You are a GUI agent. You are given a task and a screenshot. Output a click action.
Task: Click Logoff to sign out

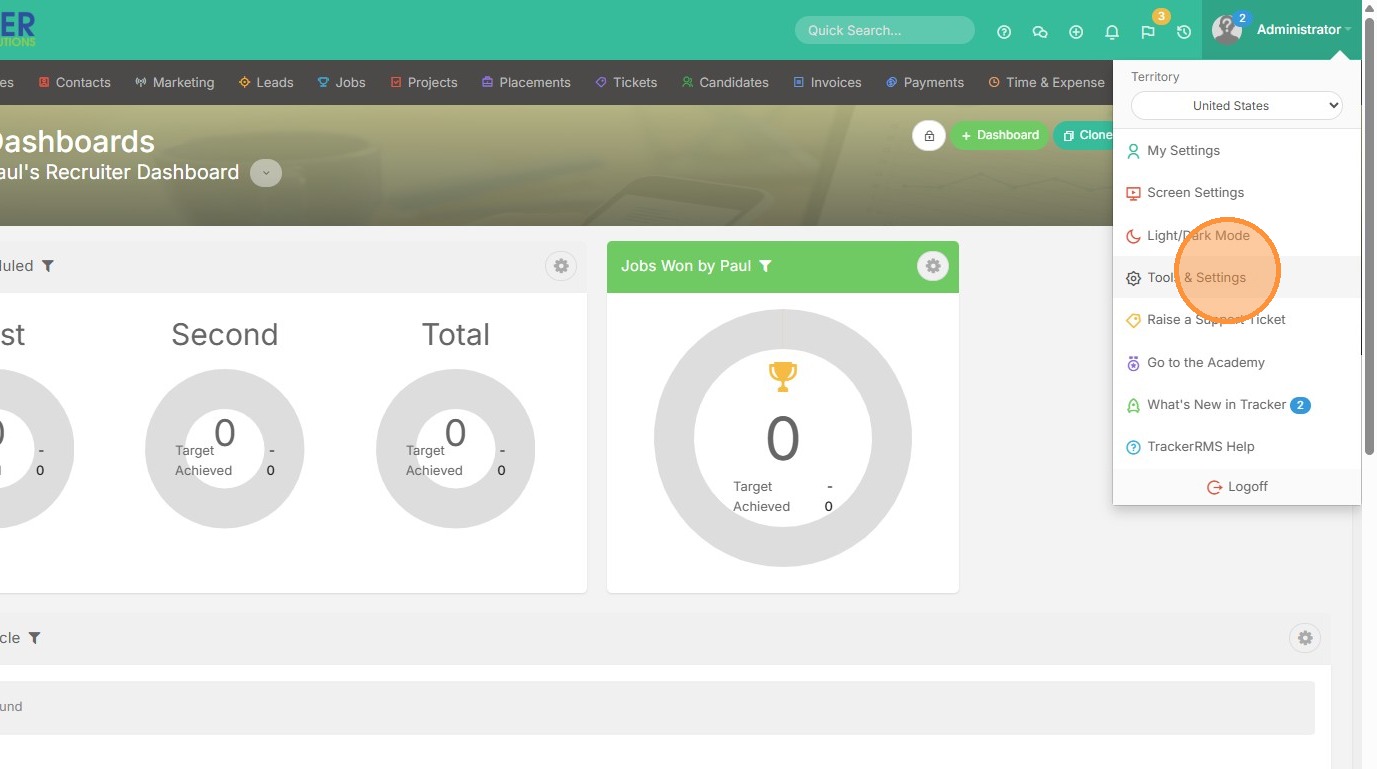1237,487
